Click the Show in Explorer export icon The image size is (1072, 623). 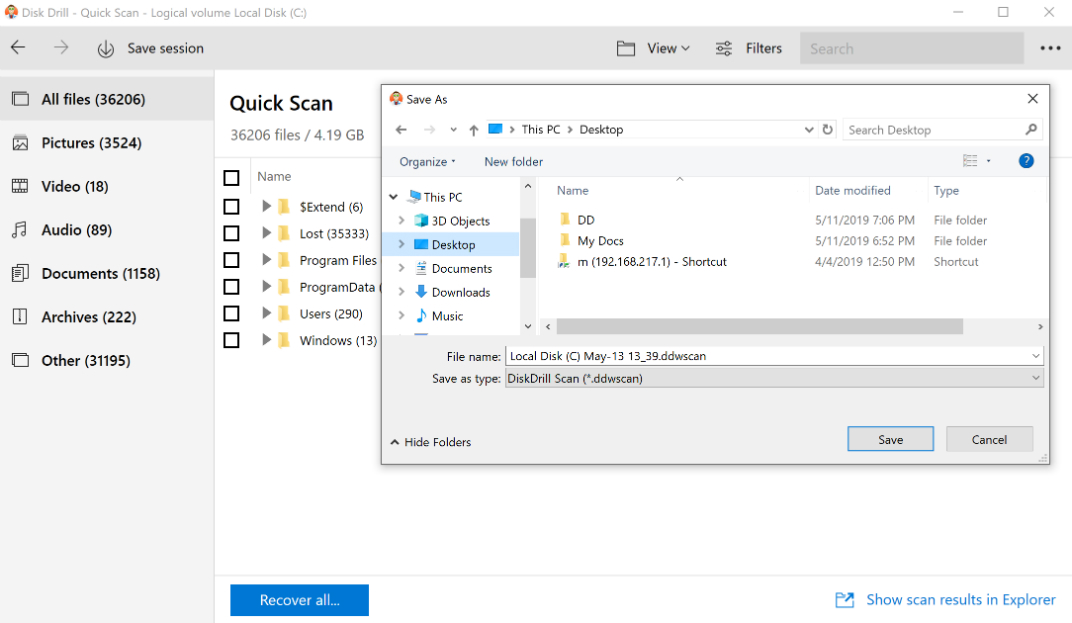pyautogui.click(x=845, y=600)
